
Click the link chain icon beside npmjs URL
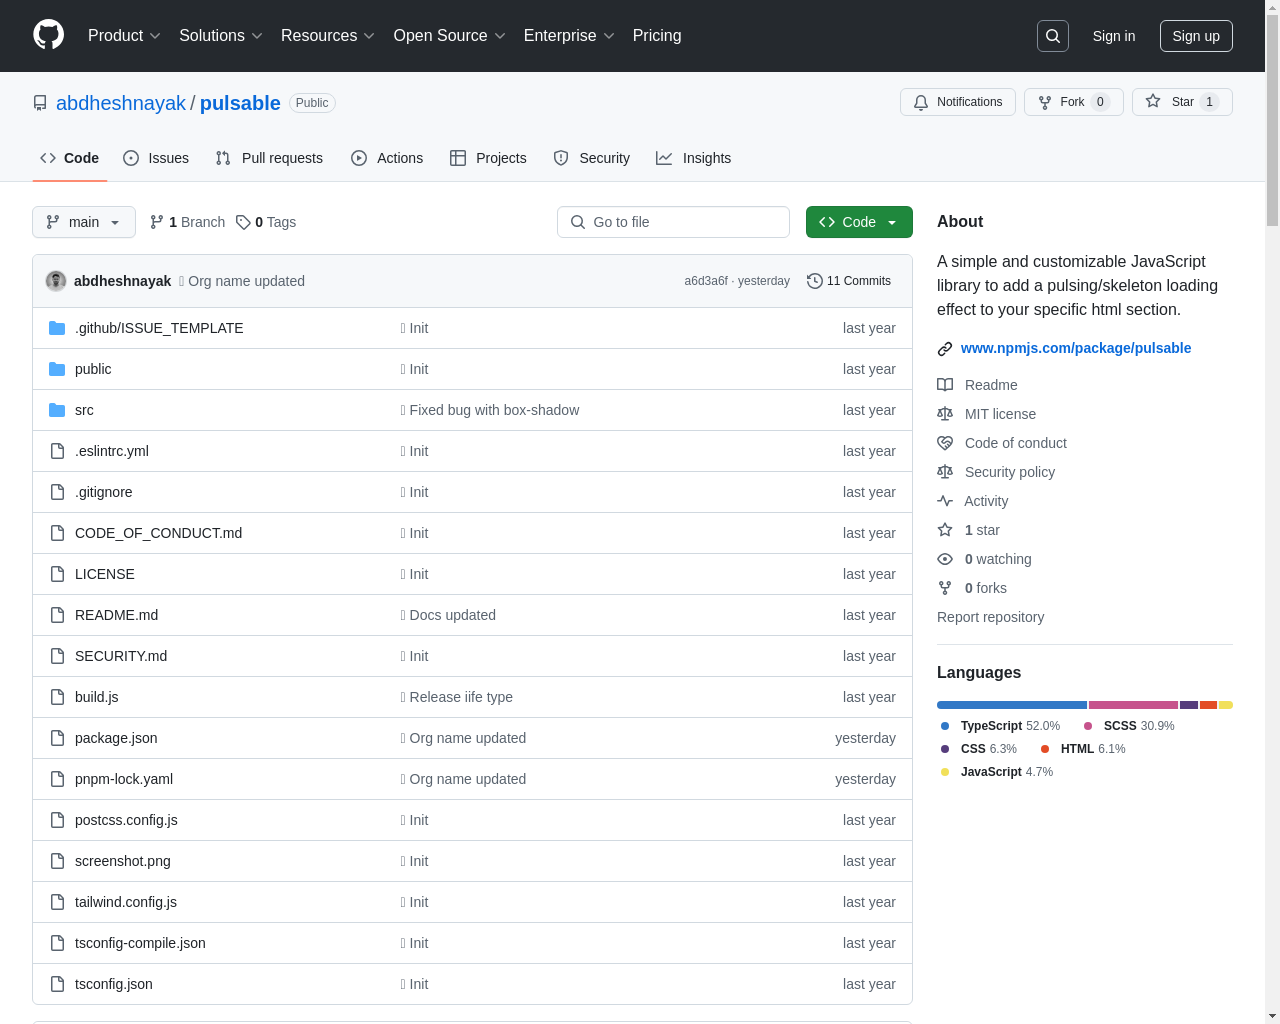(945, 349)
